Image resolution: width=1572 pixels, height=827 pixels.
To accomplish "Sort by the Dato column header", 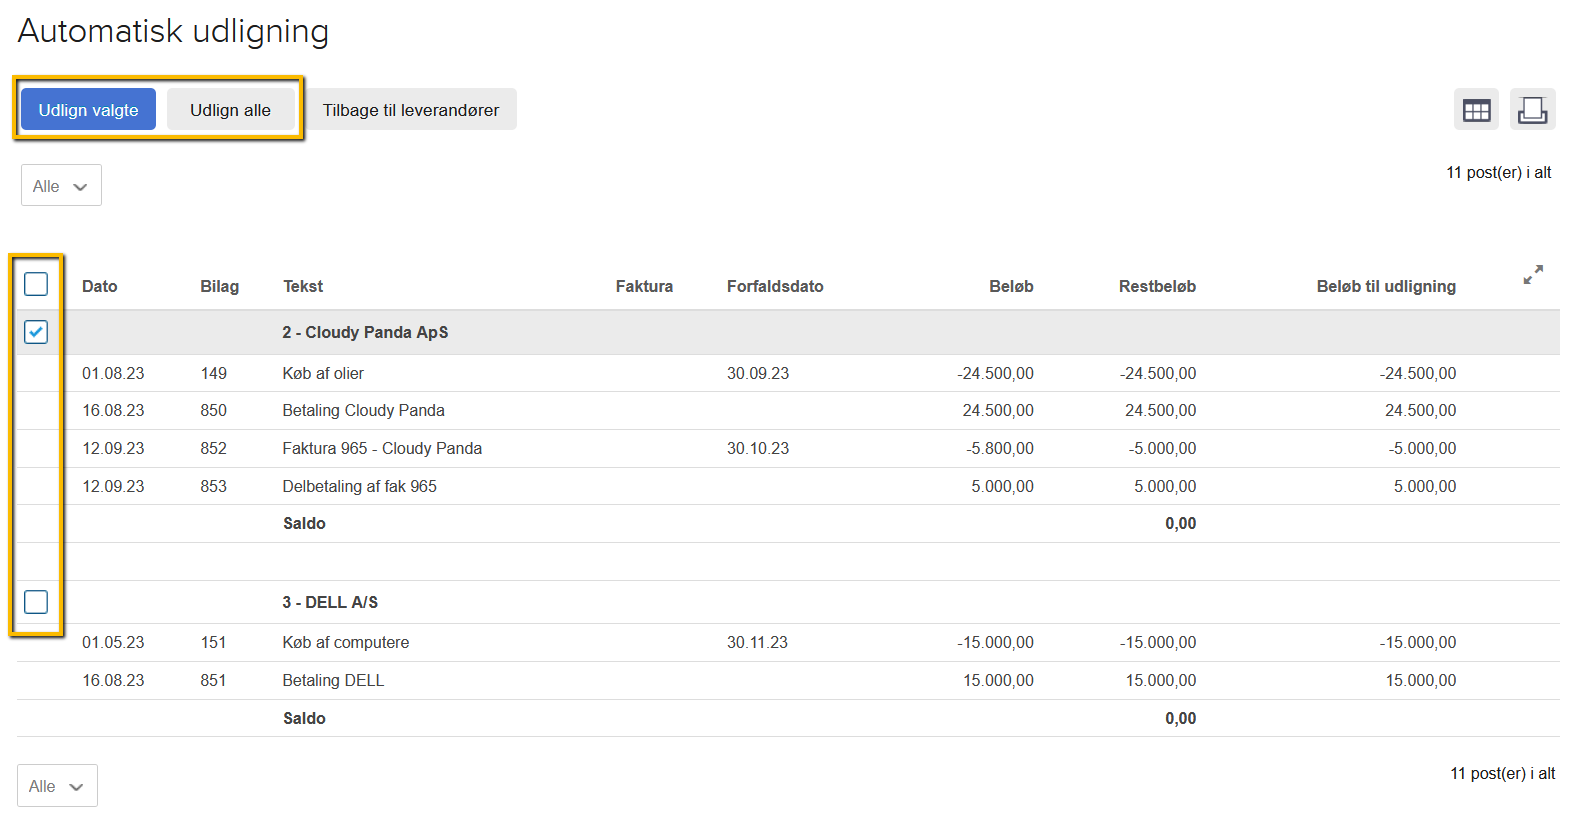I will 99,287.
